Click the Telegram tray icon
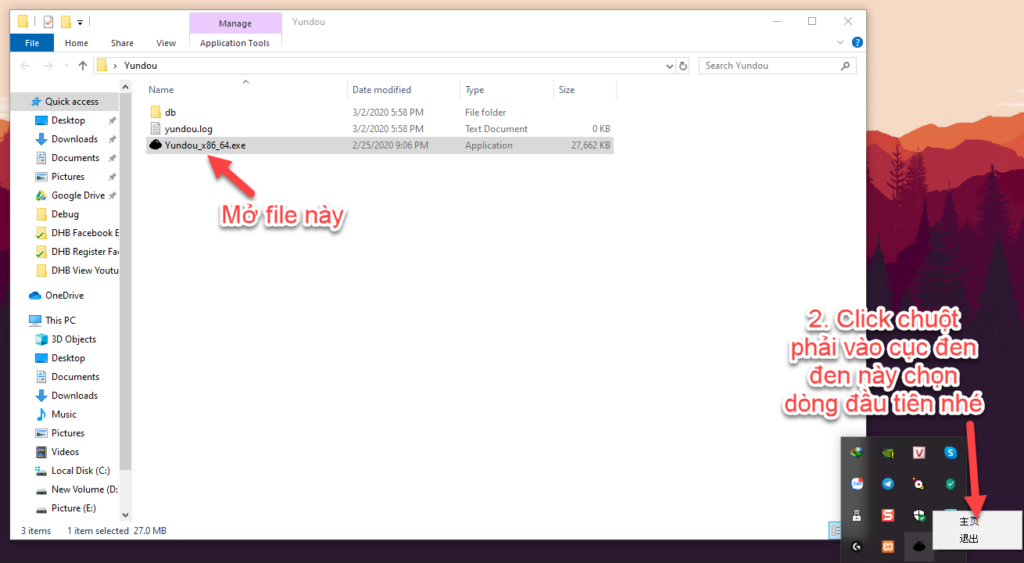Screen dimensions: 1024x563 coord(888,484)
